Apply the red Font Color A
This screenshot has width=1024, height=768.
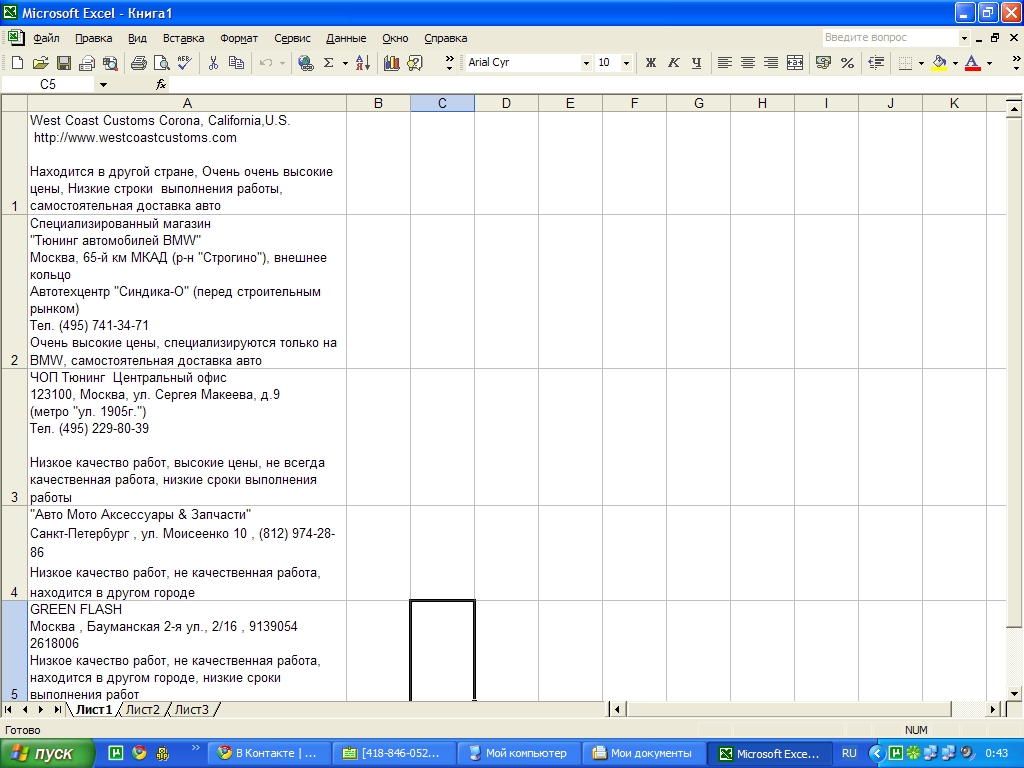tap(972, 63)
